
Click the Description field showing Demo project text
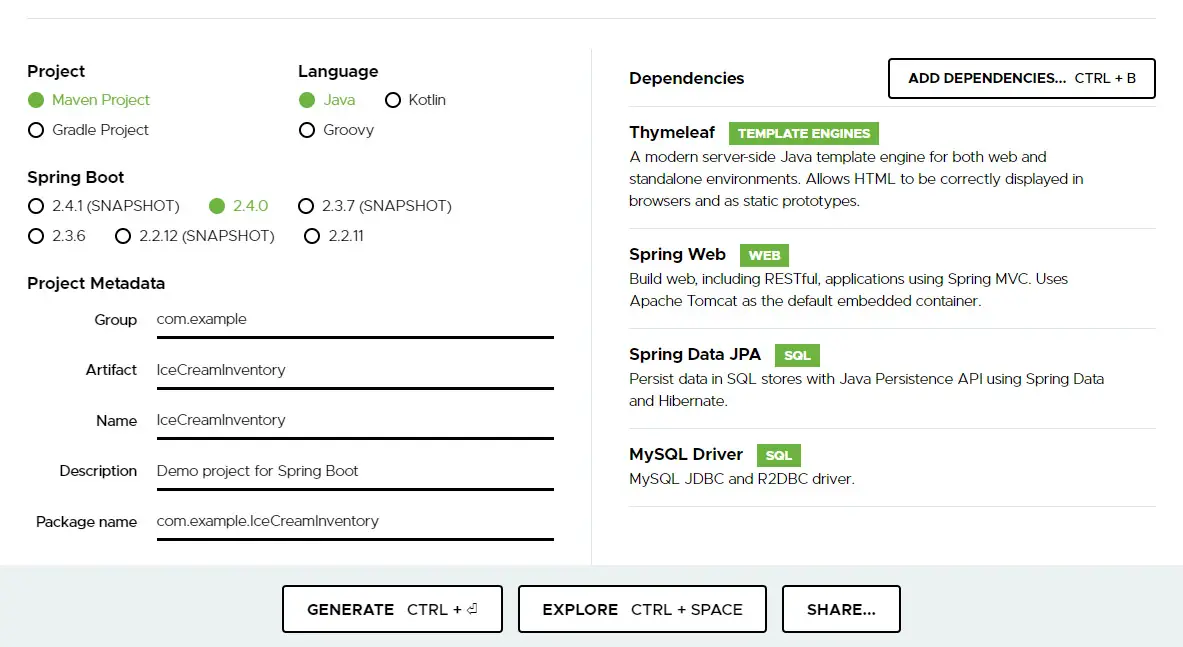[x=355, y=470]
